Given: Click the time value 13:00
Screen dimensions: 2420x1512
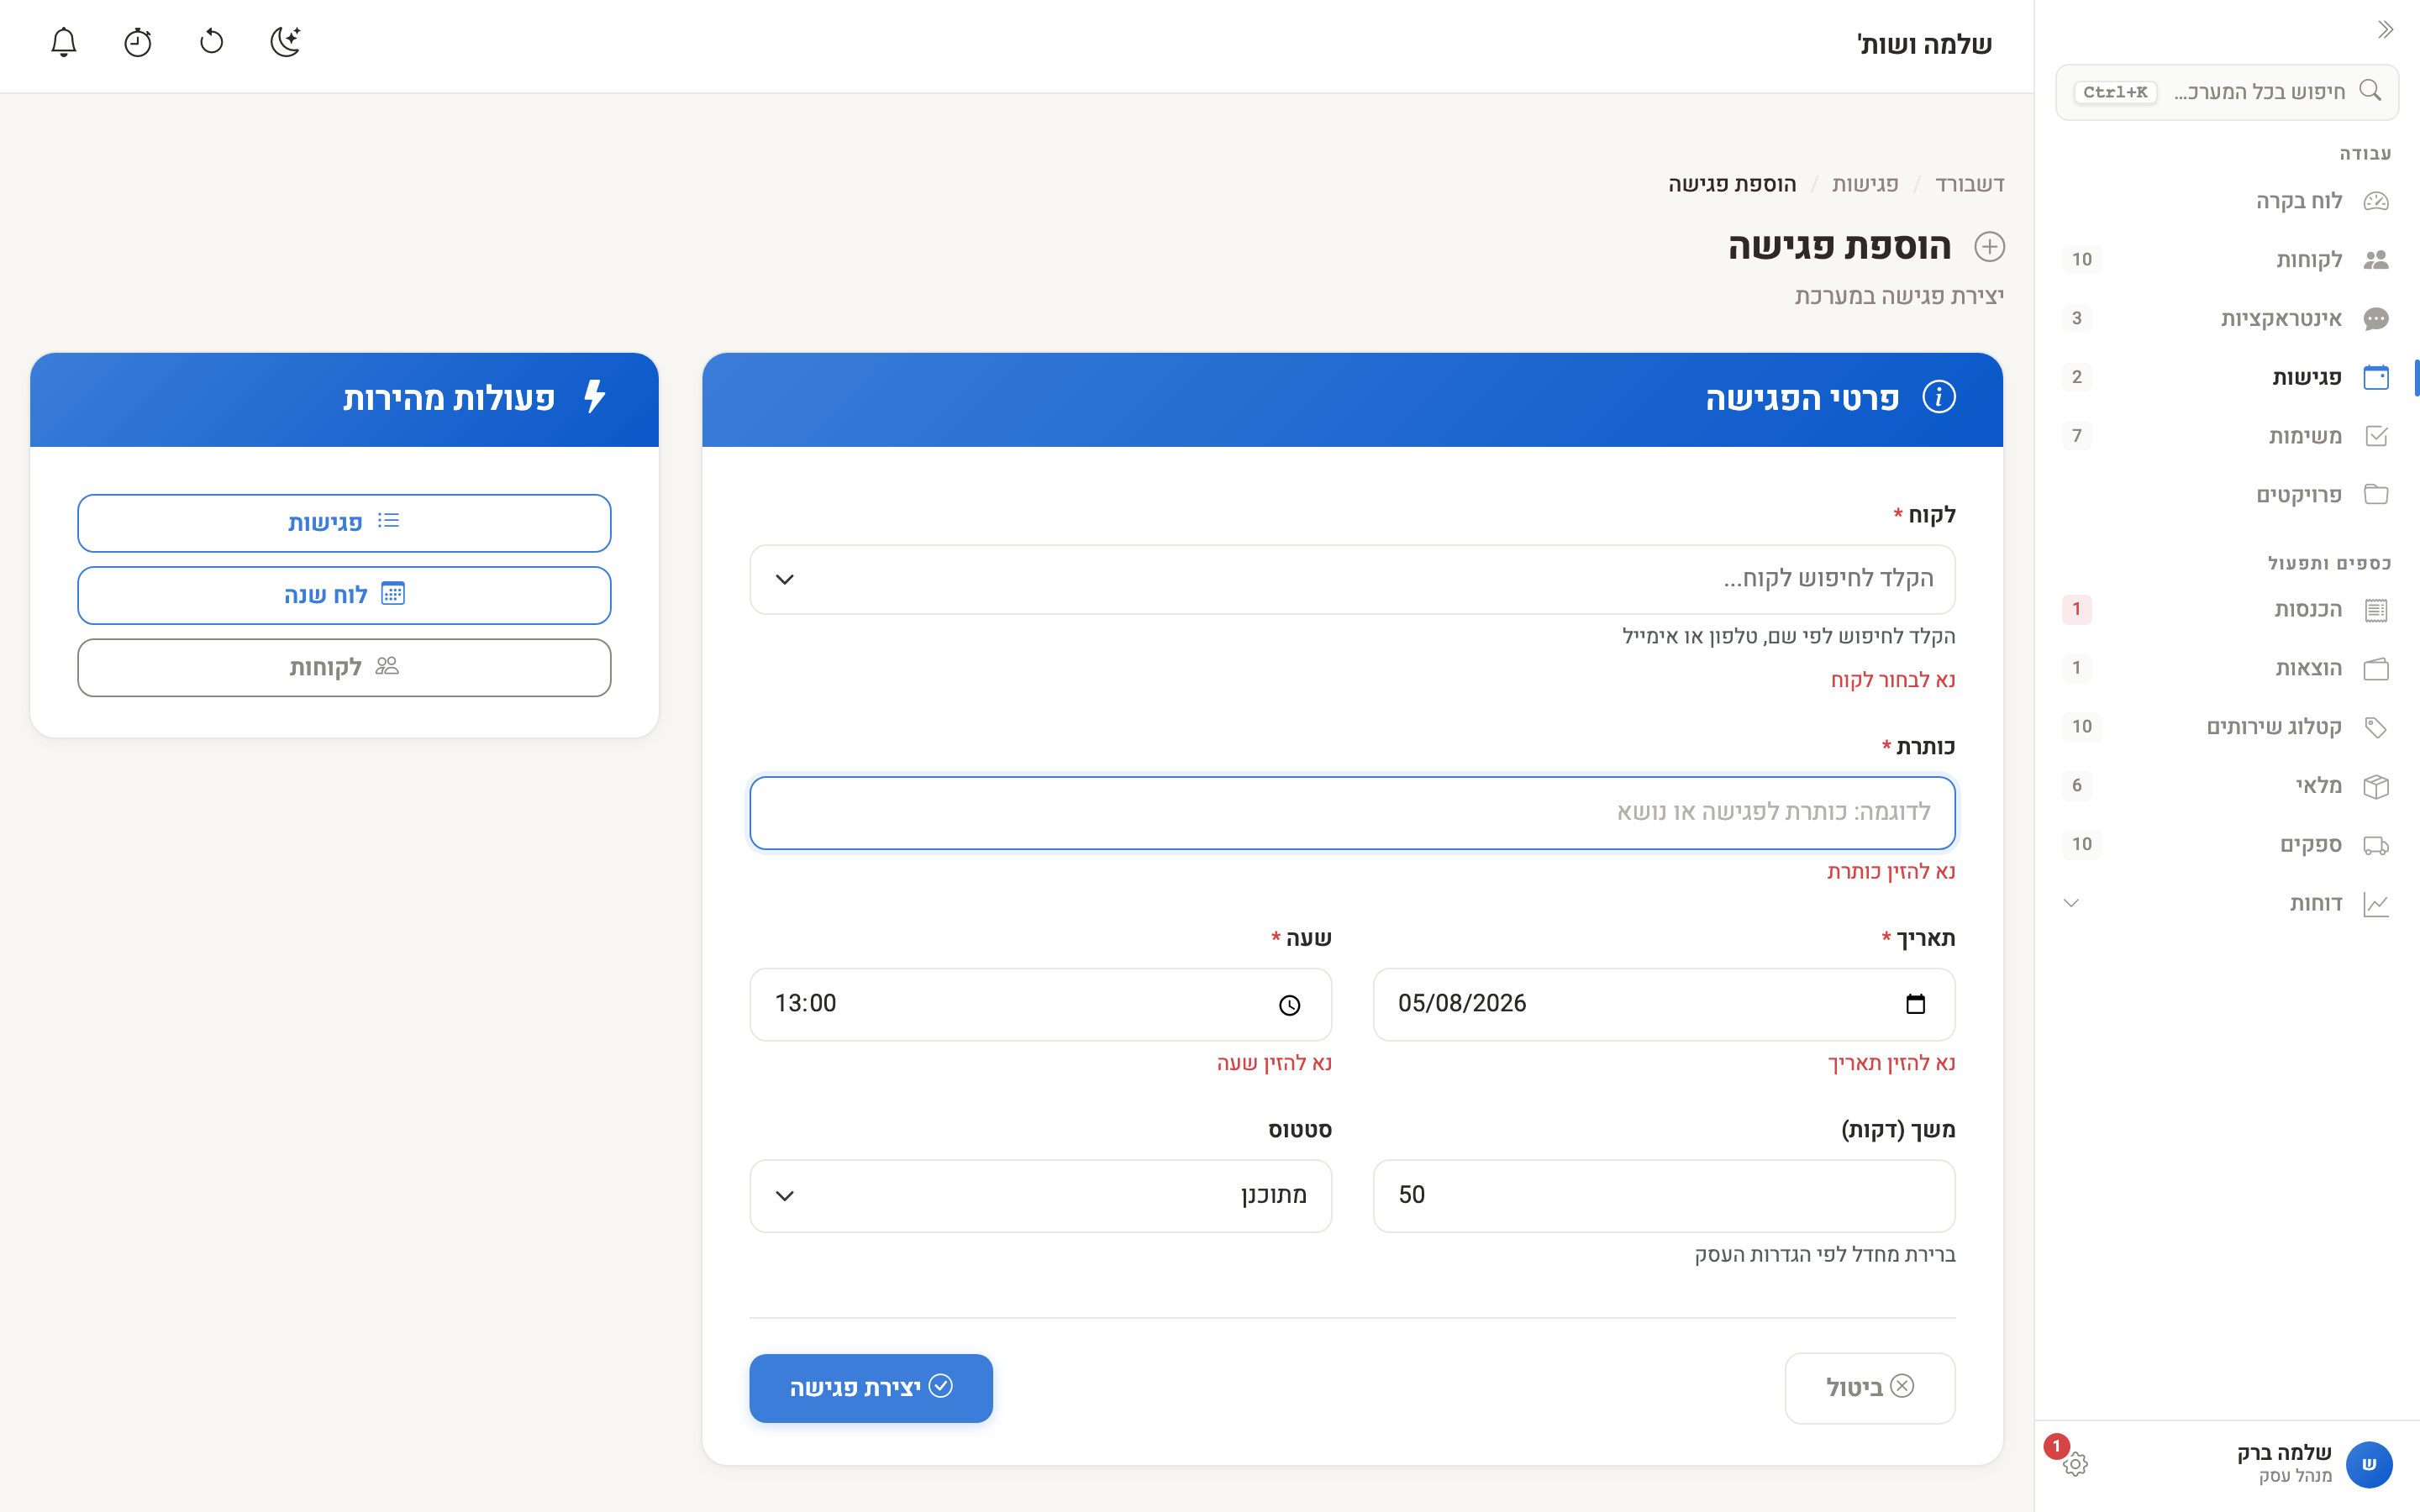Looking at the screenshot, I should click(805, 1003).
